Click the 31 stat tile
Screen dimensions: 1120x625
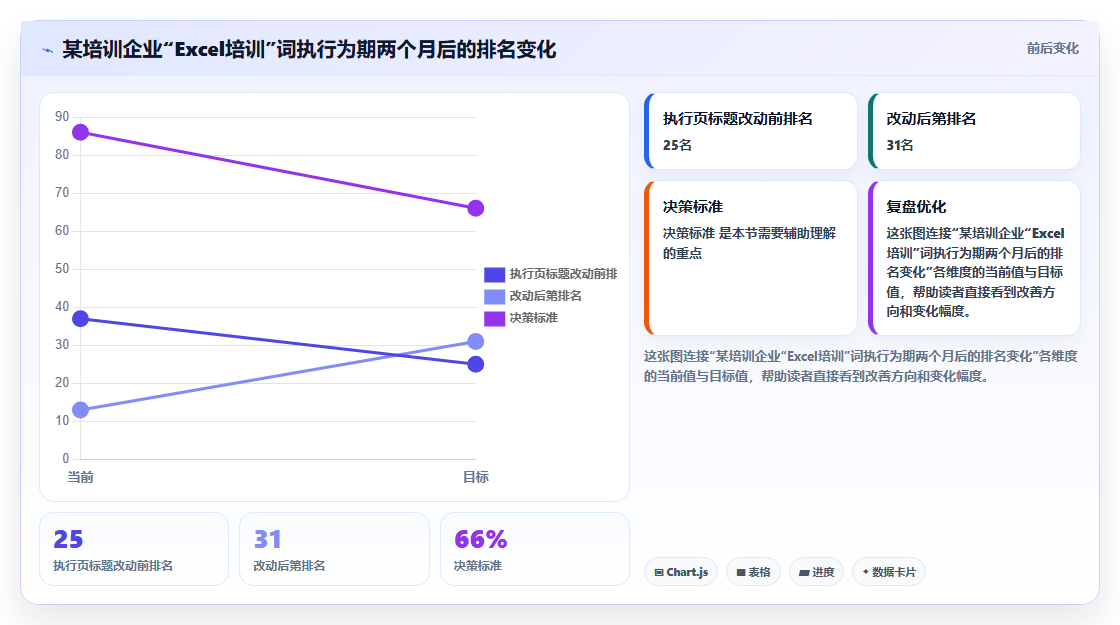click(334, 549)
